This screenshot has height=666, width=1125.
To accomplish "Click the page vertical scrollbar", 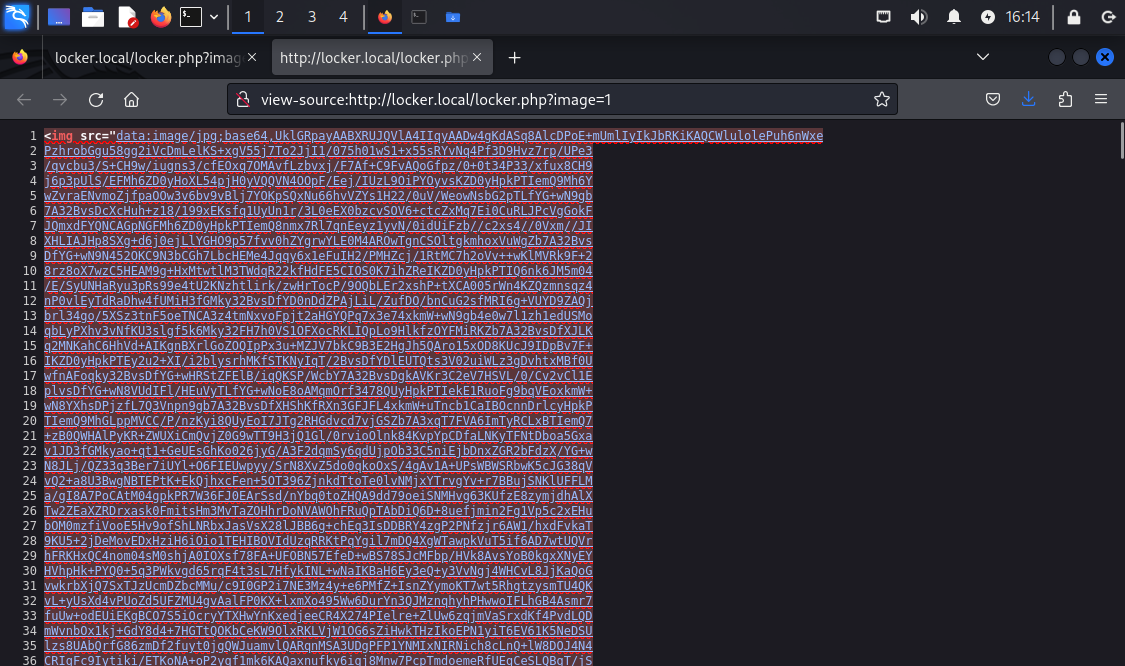I will pos(1120,400).
